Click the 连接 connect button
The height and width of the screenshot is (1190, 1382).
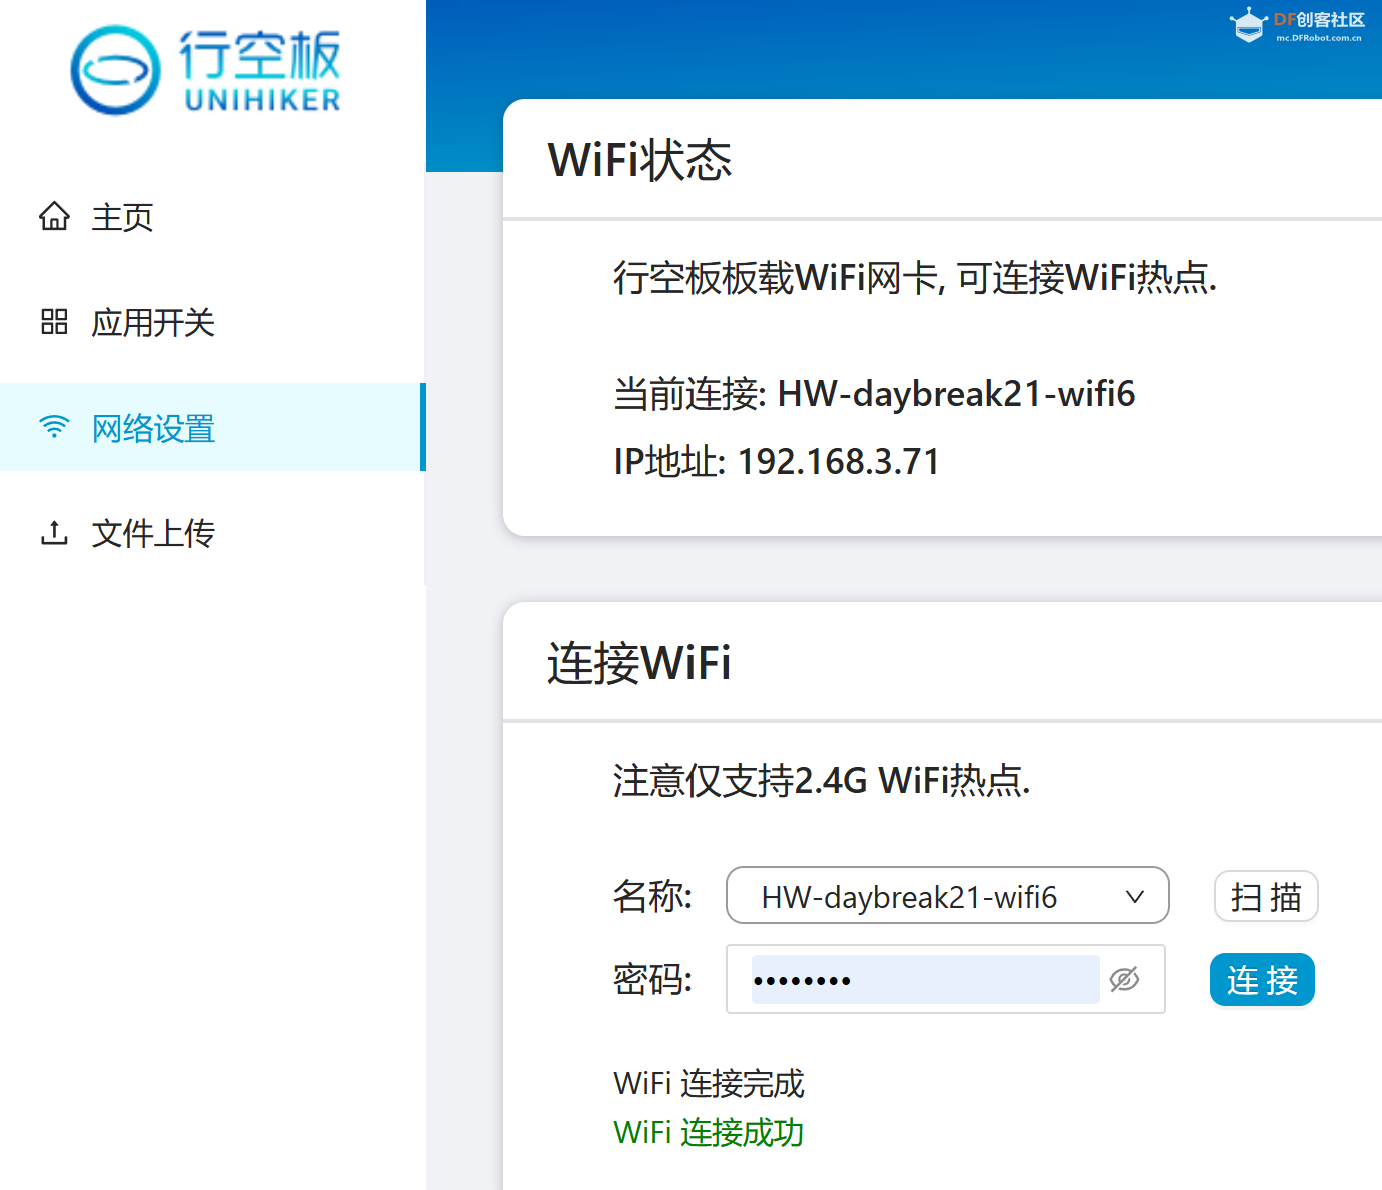[x=1262, y=980]
